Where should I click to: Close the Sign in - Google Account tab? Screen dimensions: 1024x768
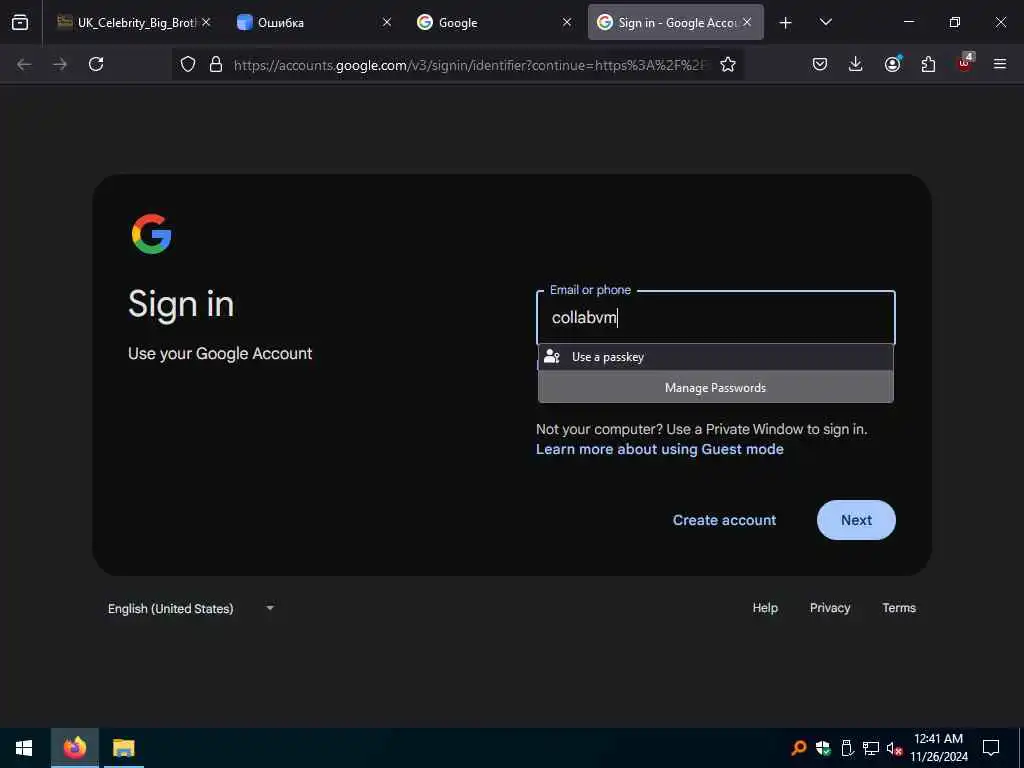(747, 22)
